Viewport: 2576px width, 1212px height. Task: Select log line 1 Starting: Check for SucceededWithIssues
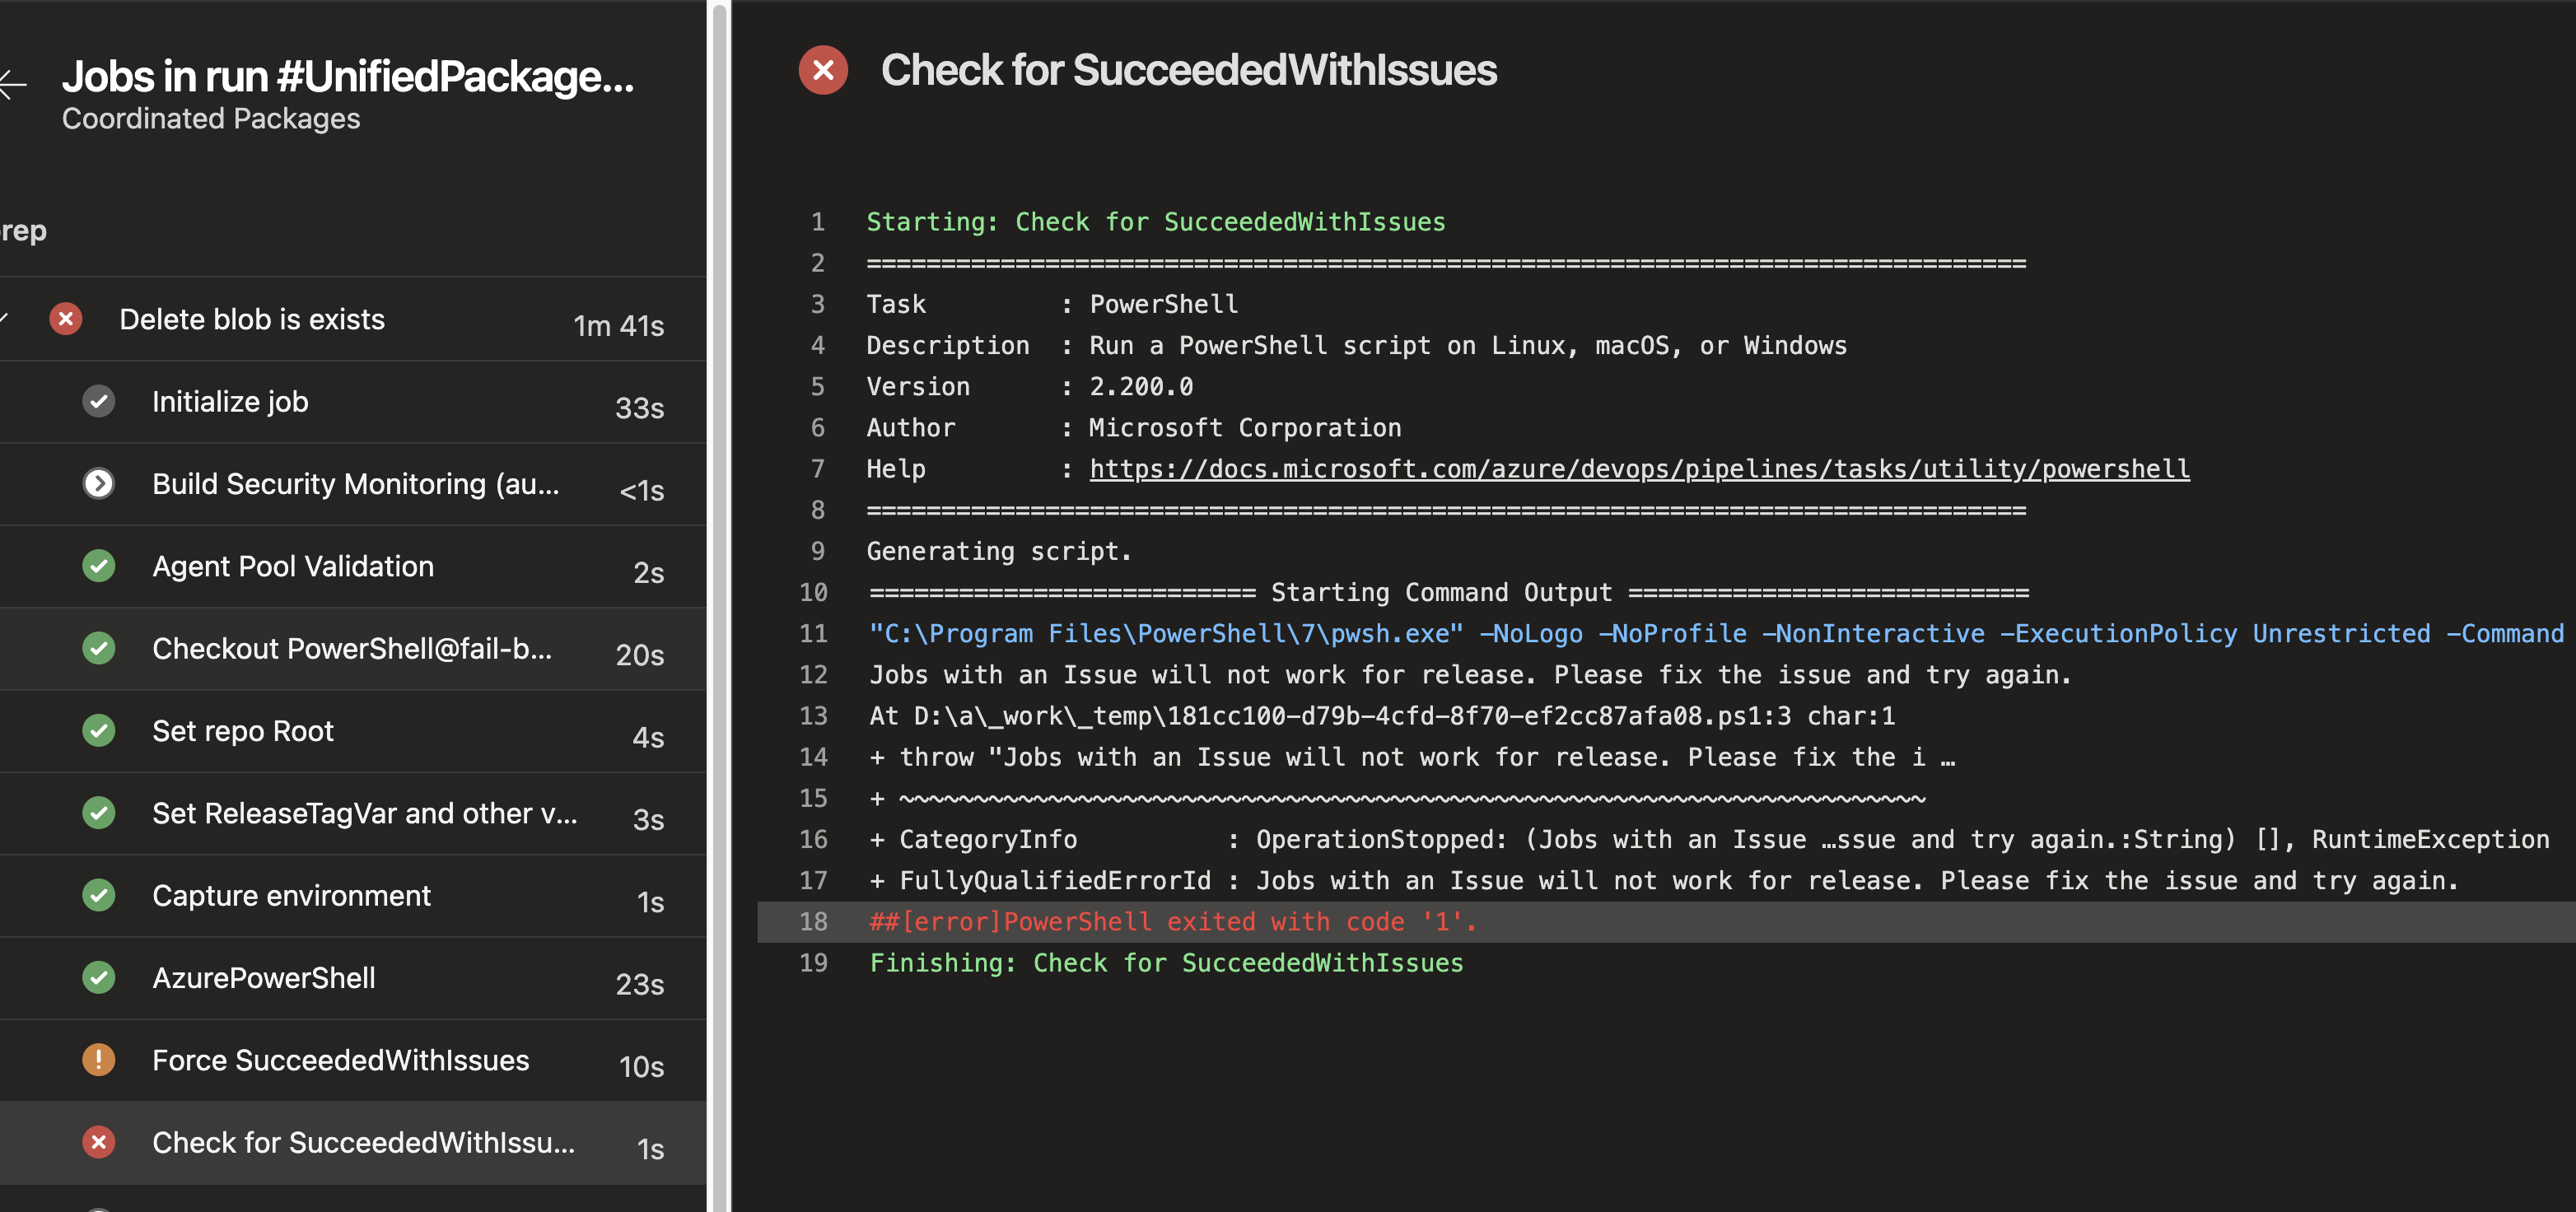1155,222
